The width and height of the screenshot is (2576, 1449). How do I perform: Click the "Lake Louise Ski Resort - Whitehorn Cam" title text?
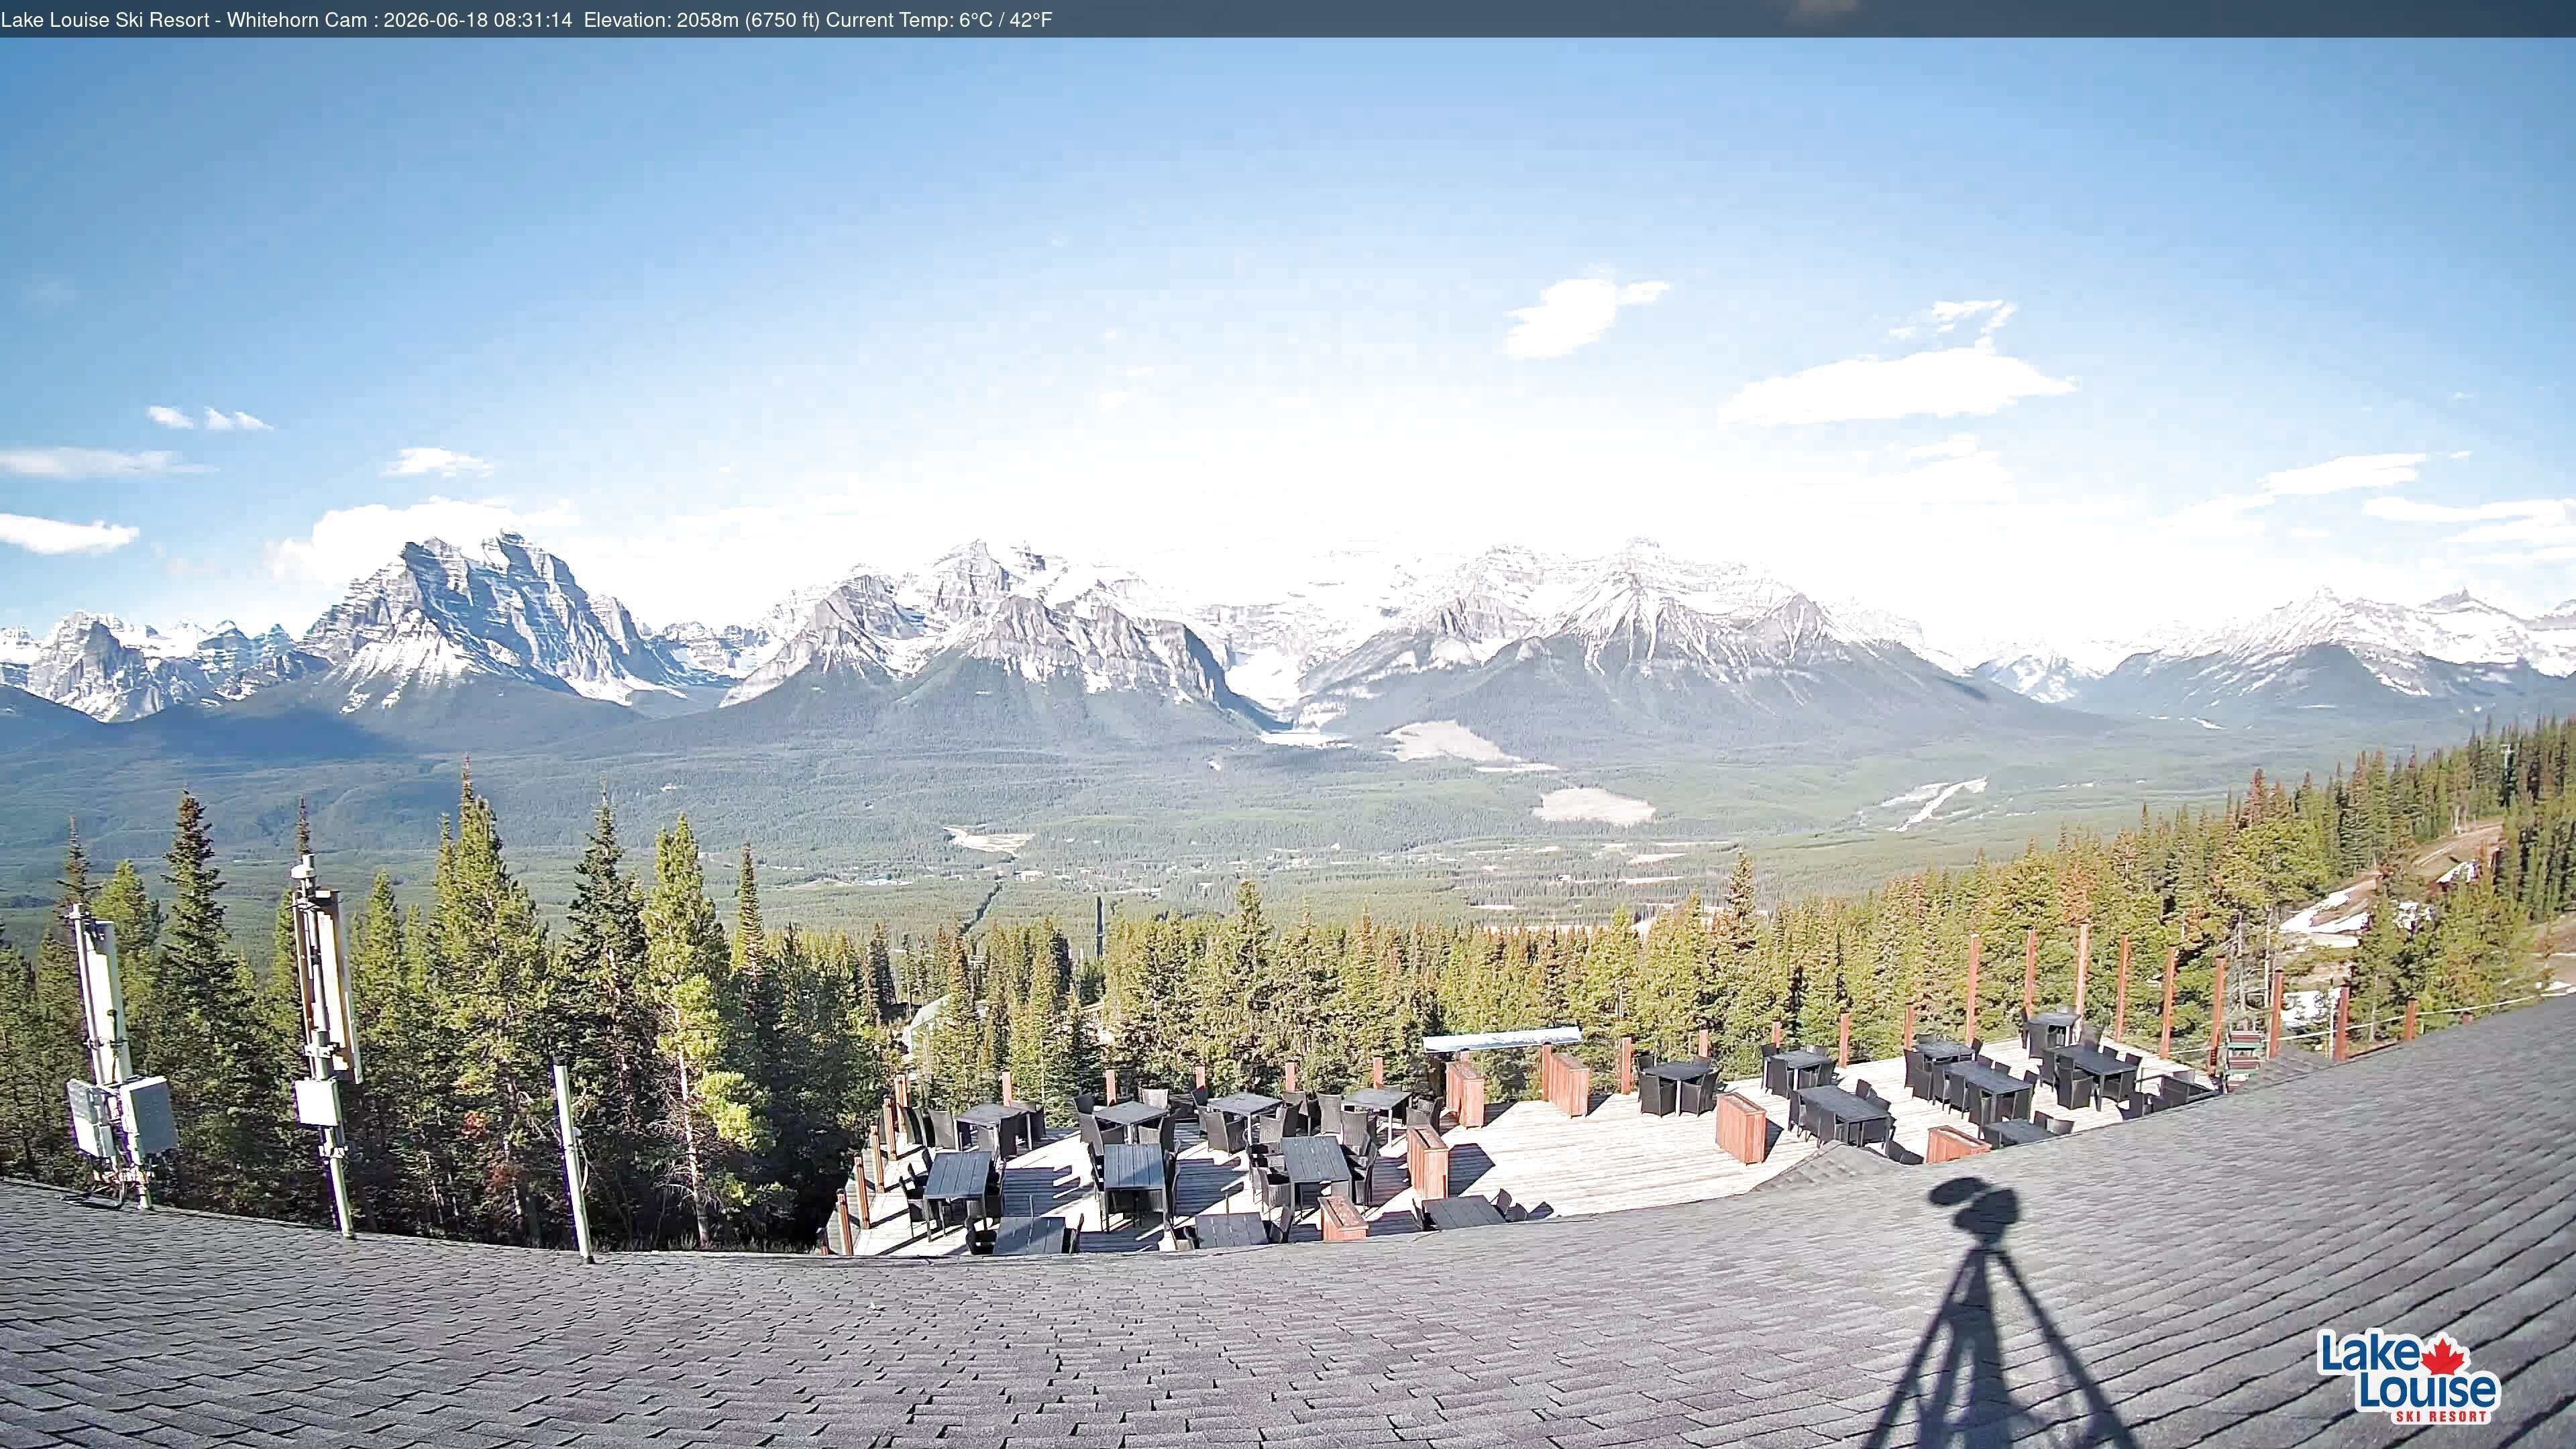(184, 20)
